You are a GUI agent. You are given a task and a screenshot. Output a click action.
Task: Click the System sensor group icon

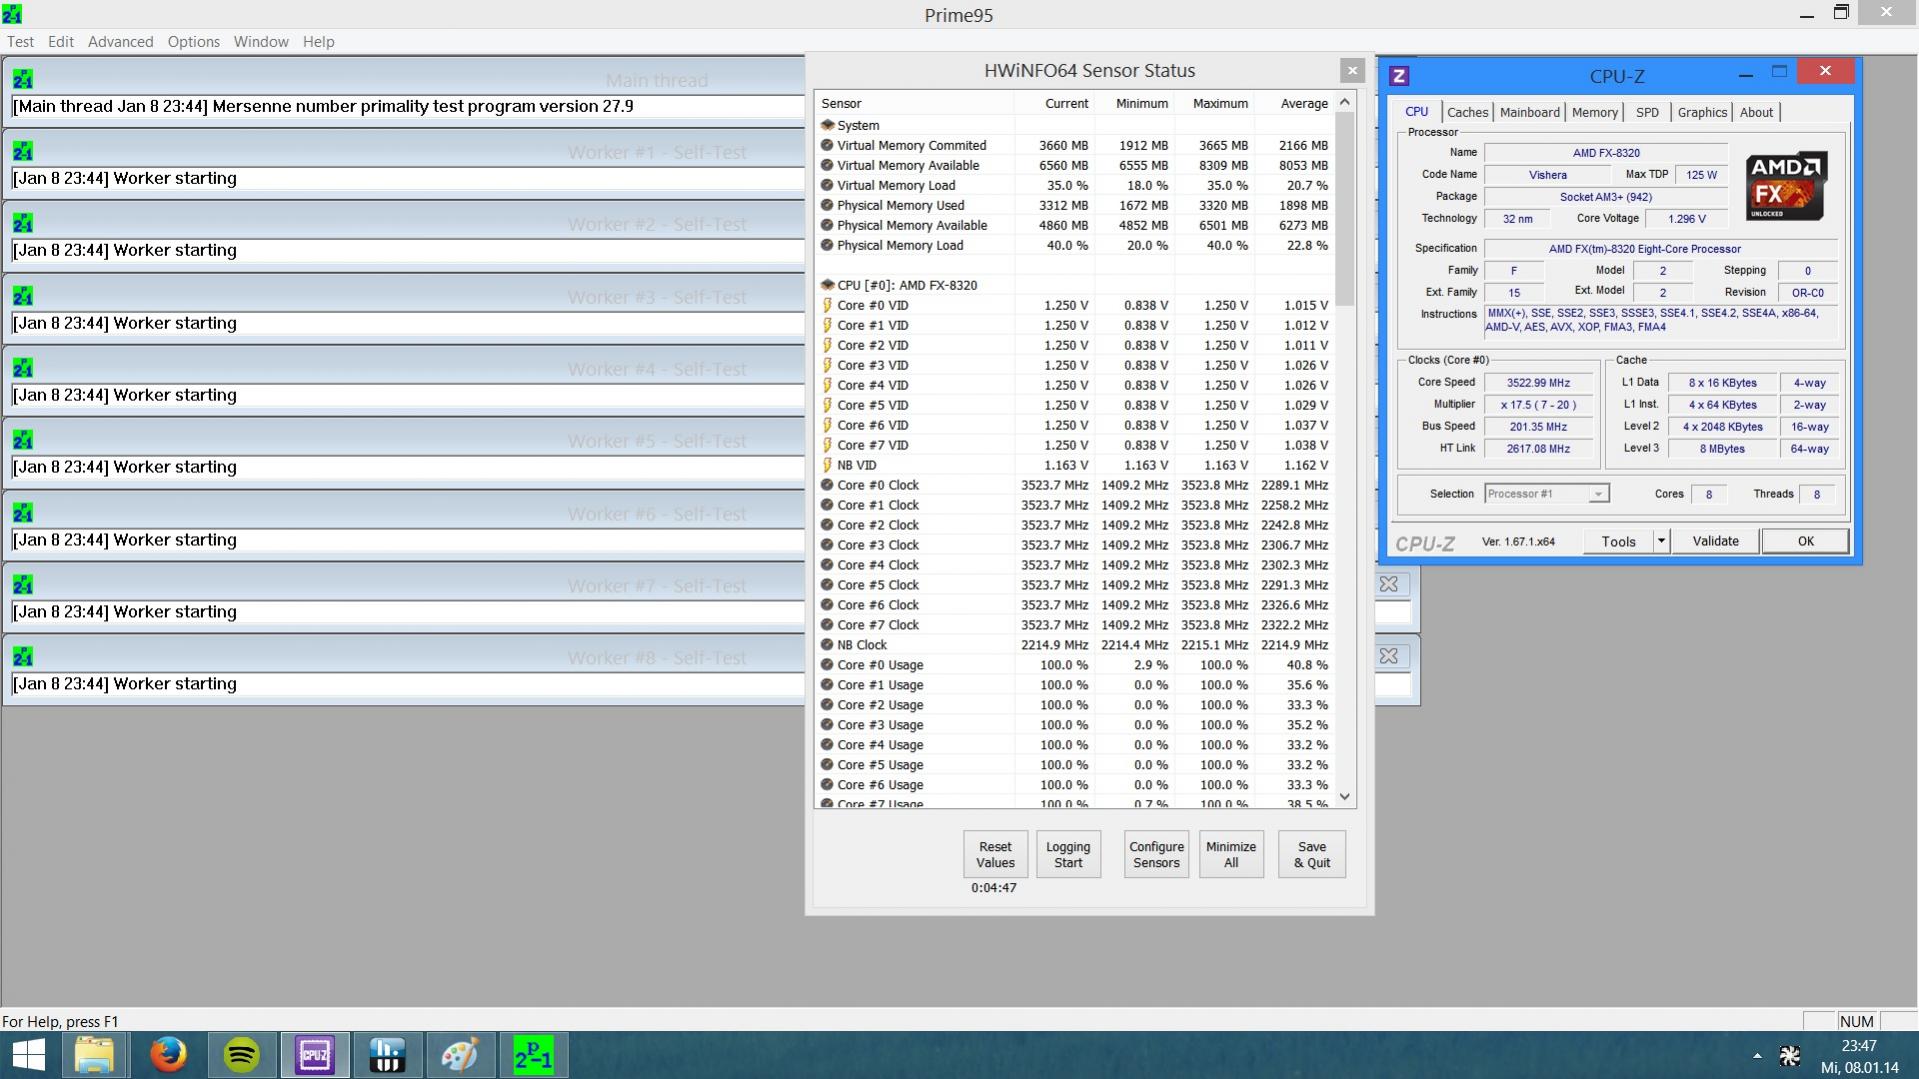[x=827, y=125]
